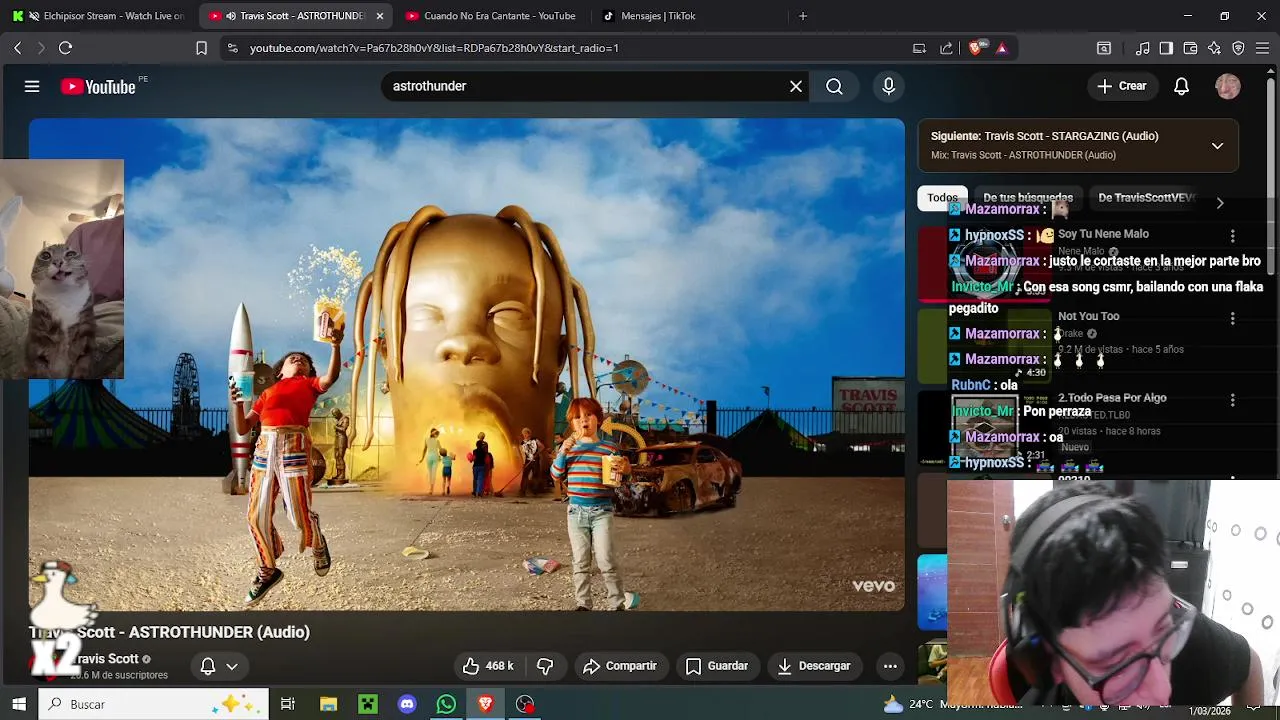Go to the YouTube home logo
Image resolution: width=1280 pixels, height=720 pixels.
click(x=98, y=87)
